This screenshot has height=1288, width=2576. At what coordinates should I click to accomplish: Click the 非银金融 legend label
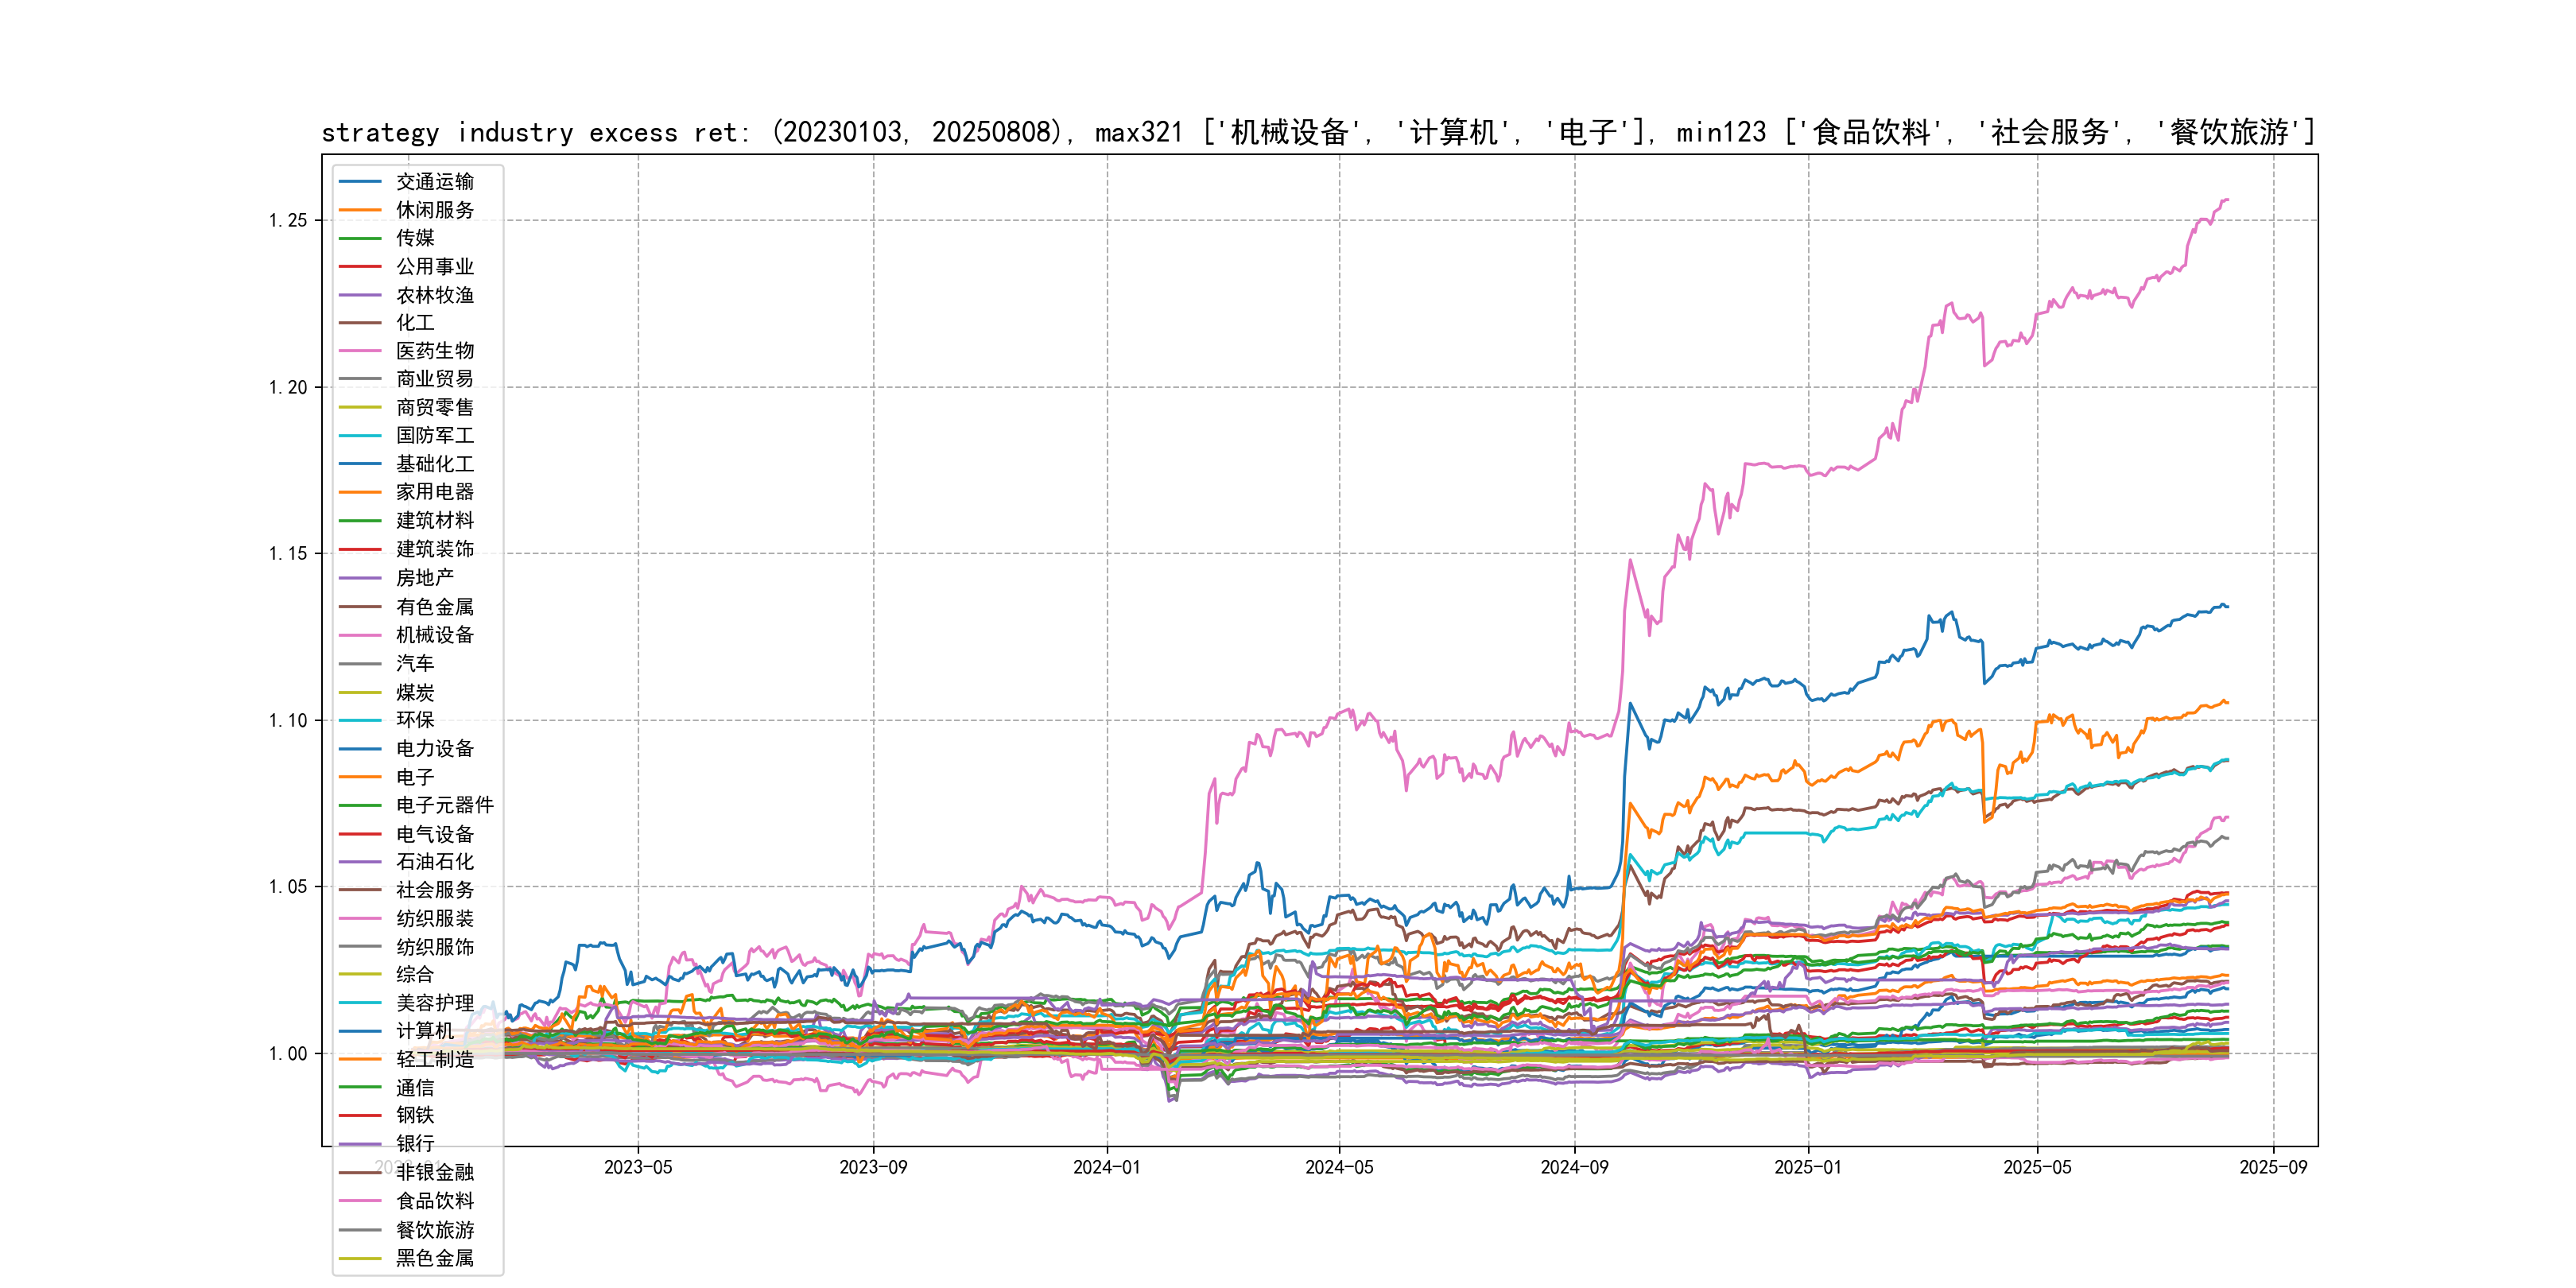[434, 1173]
